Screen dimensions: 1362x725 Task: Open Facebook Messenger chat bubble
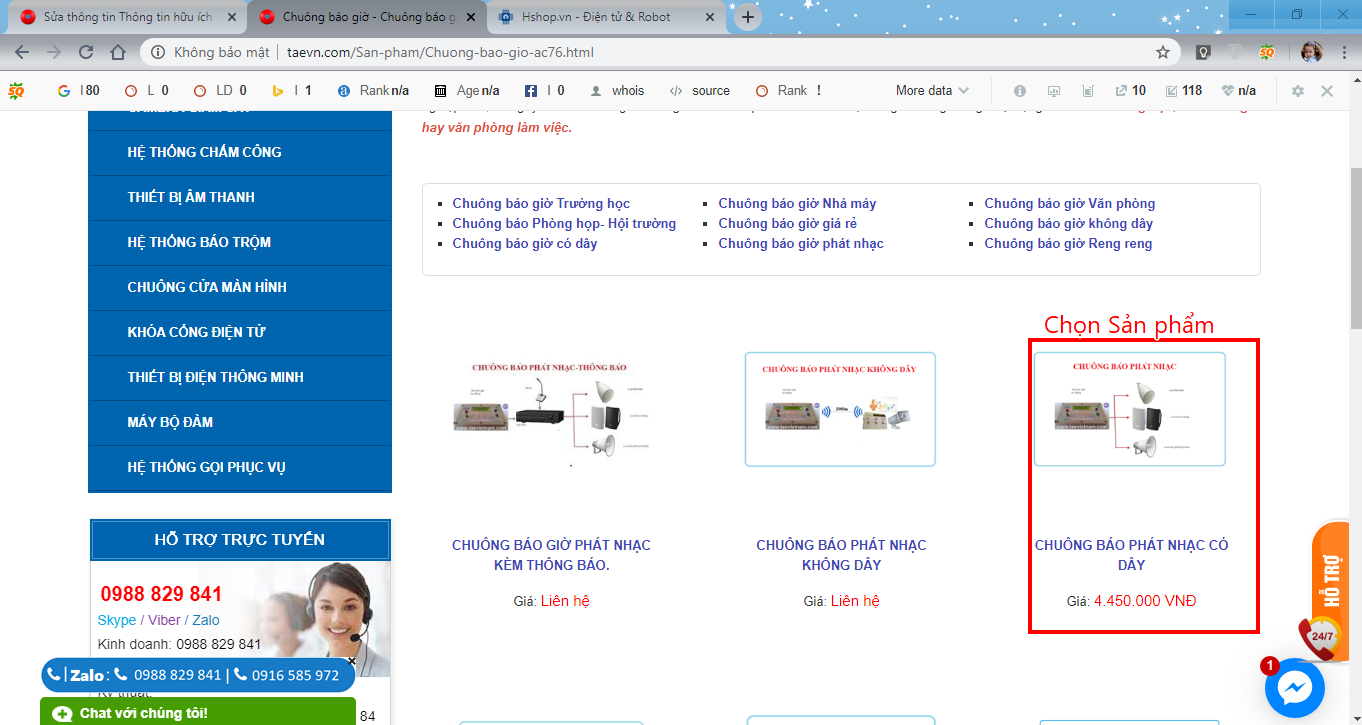1295,689
